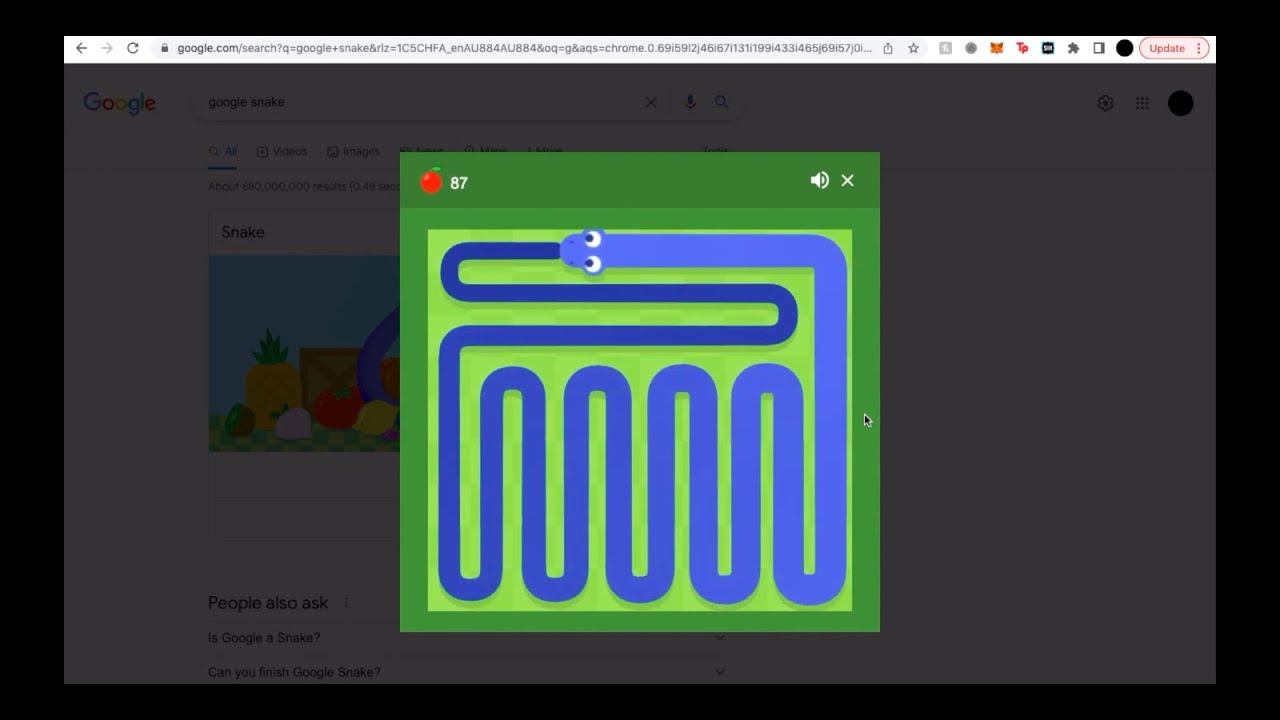This screenshot has height=720, width=1280.
Task: Open the Google account avatar
Action: coord(1181,103)
